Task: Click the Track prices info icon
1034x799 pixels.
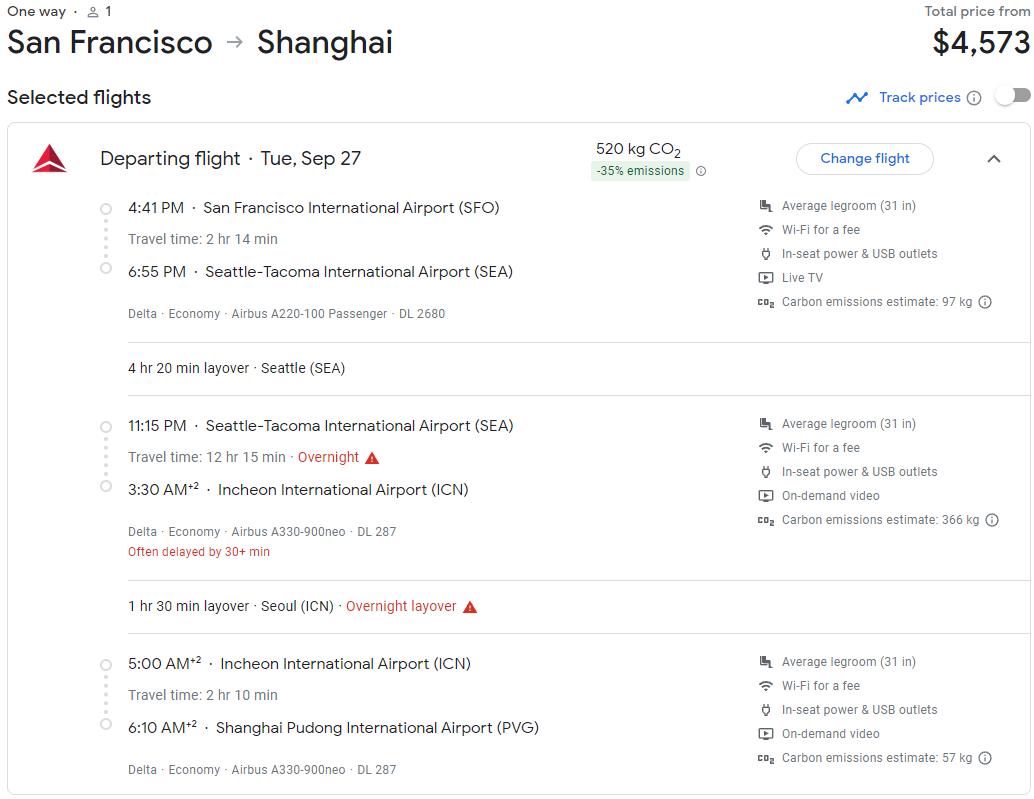Action: 974,98
